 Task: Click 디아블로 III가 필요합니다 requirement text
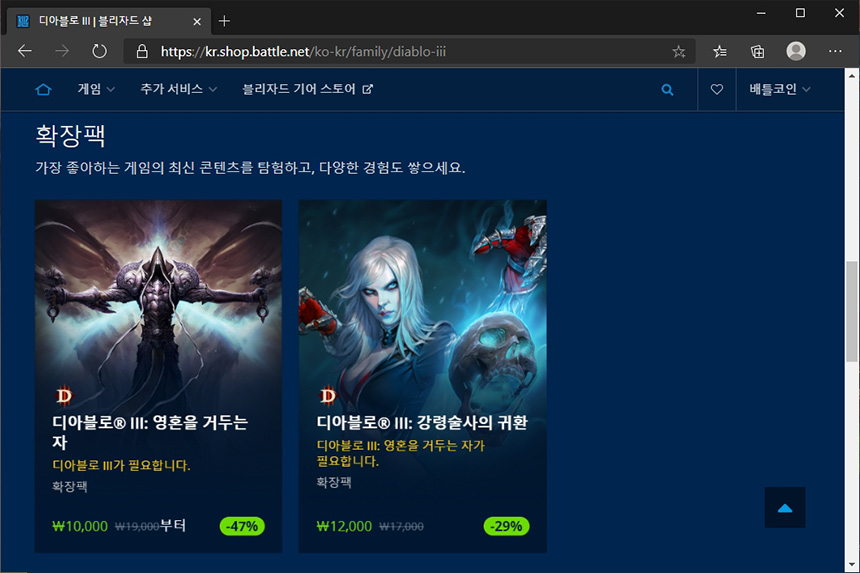coord(121,466)
